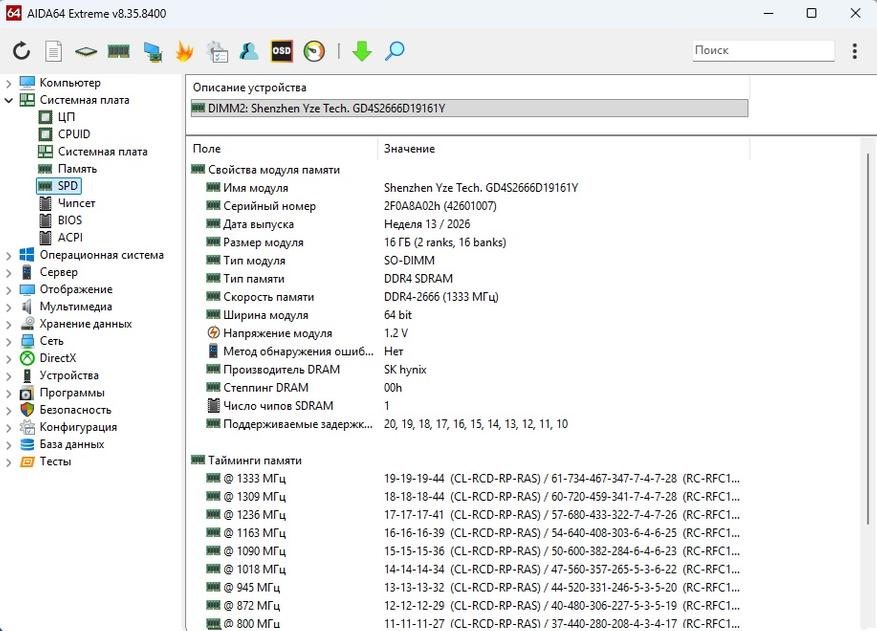The image size is (877, 631).
Task: Collapse the Системная плата node
Action: (x=8, y=101)
